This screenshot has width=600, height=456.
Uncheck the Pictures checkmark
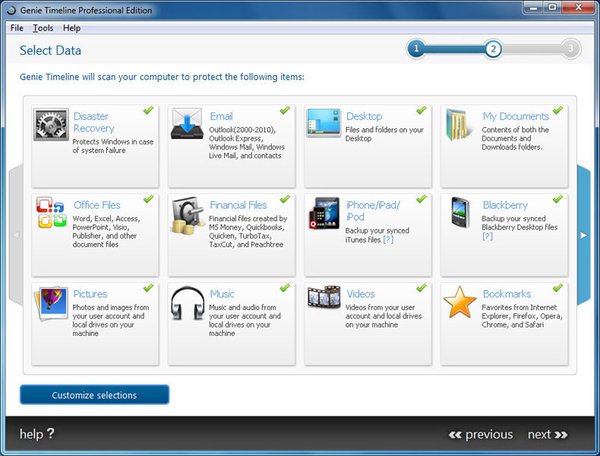(148, 288)
